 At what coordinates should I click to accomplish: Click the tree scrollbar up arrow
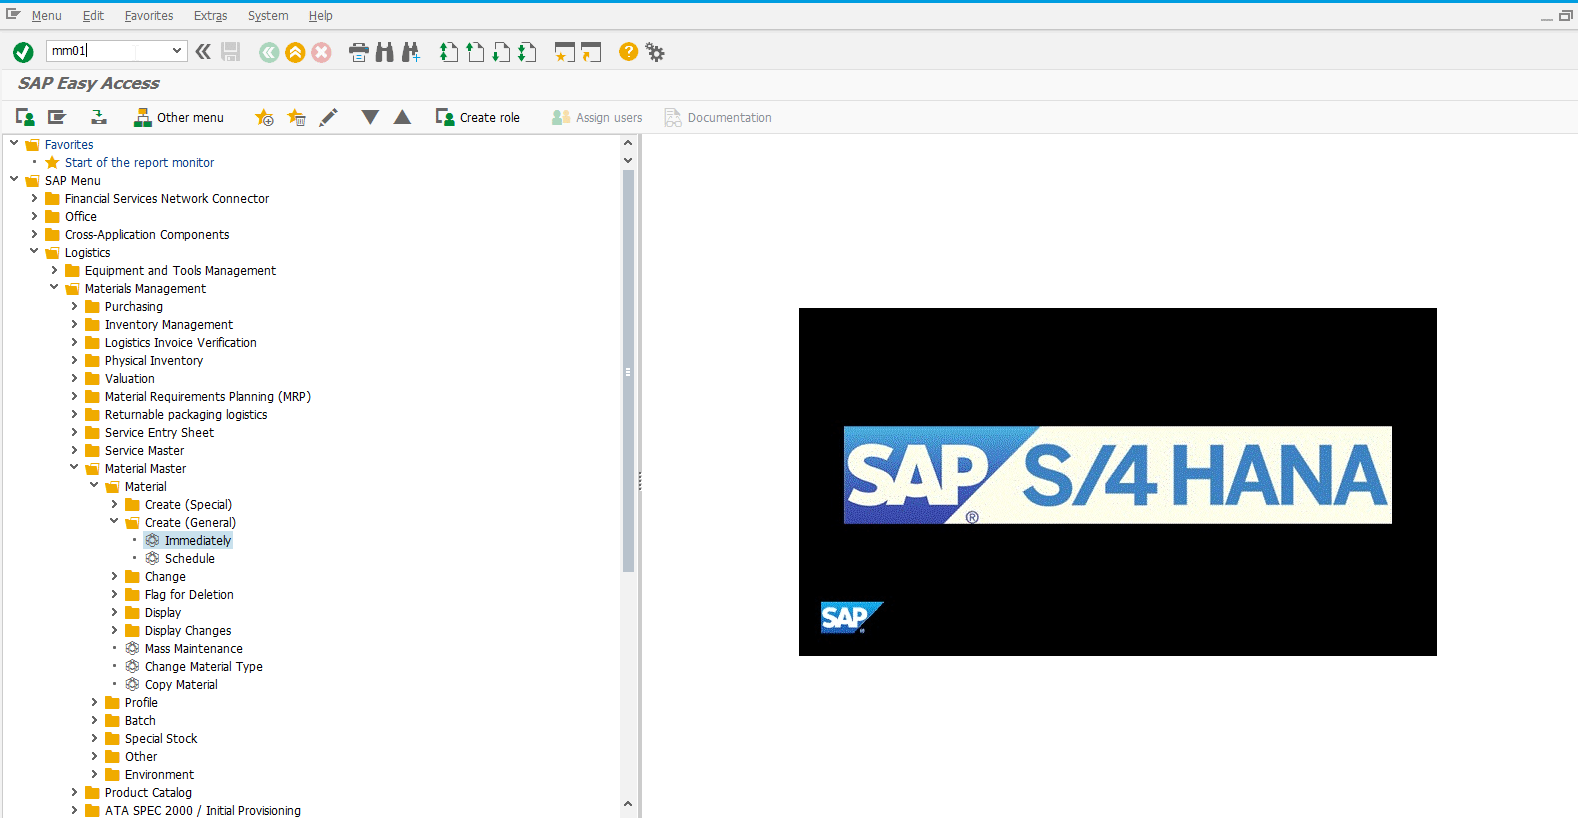click(x=628, y=143)
